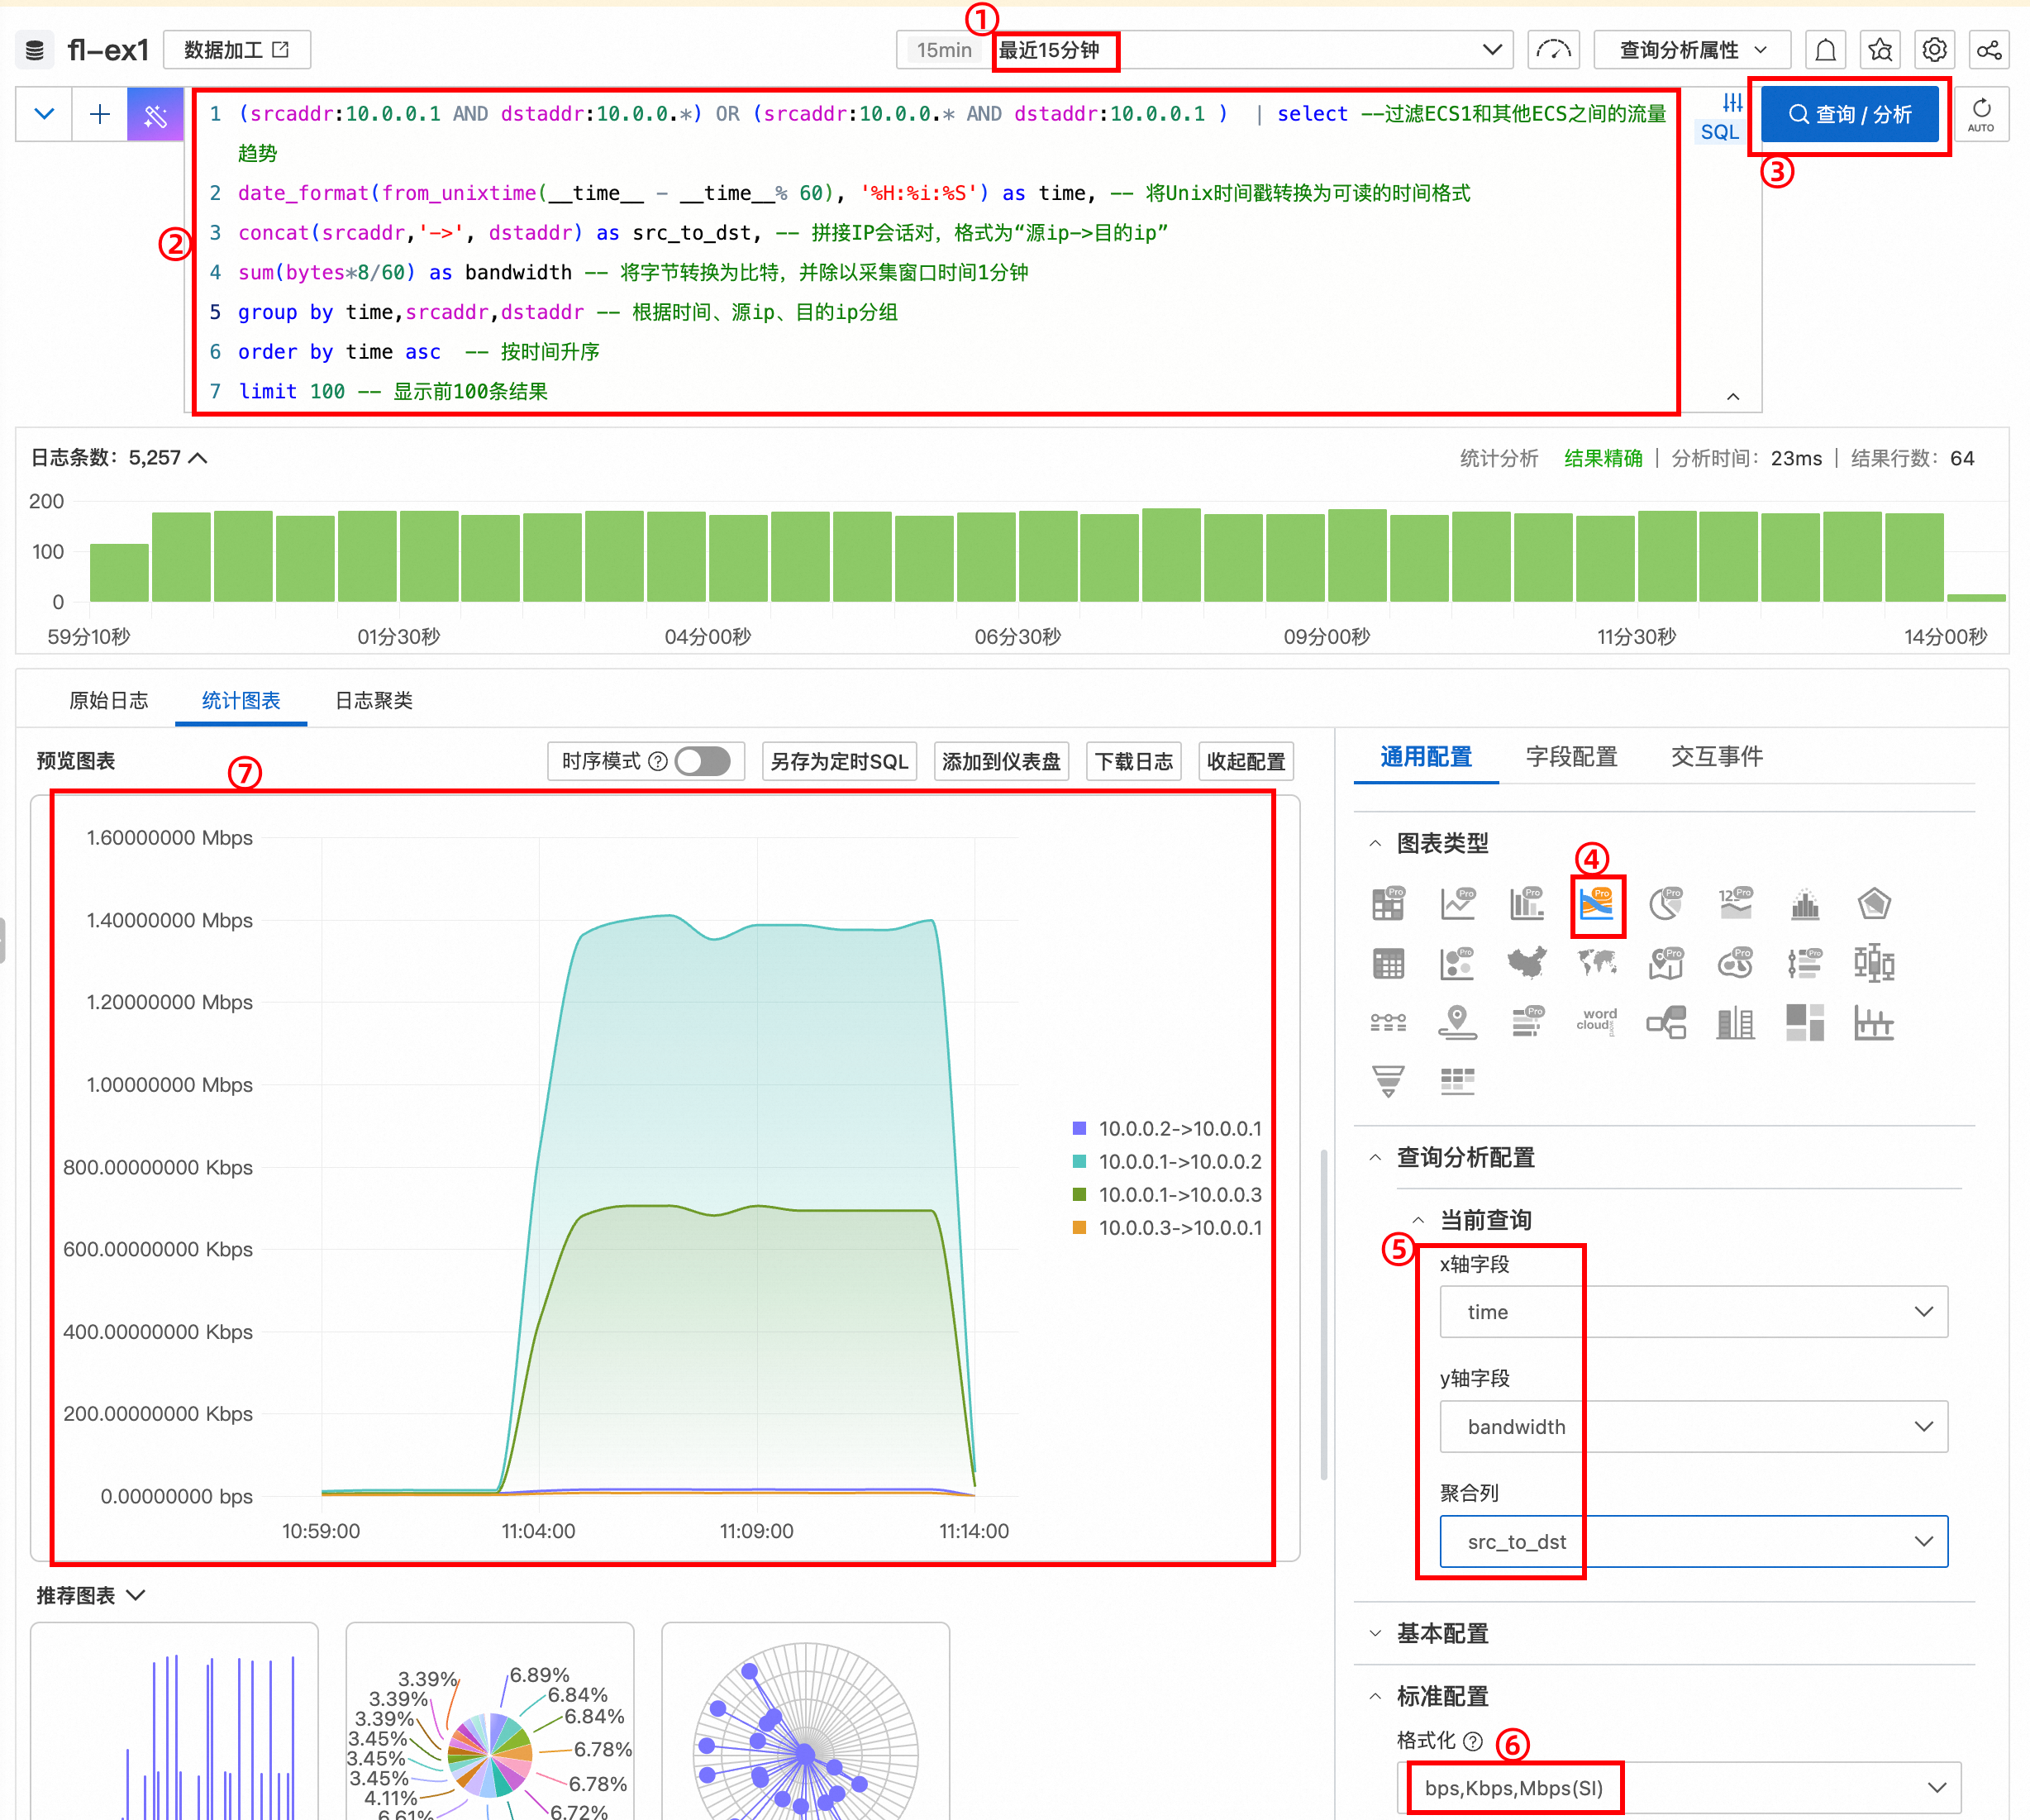This screenshot has width=2030, height=1820.
Task: Select the line chart Pro icon
Action: tap(1458, 903)
